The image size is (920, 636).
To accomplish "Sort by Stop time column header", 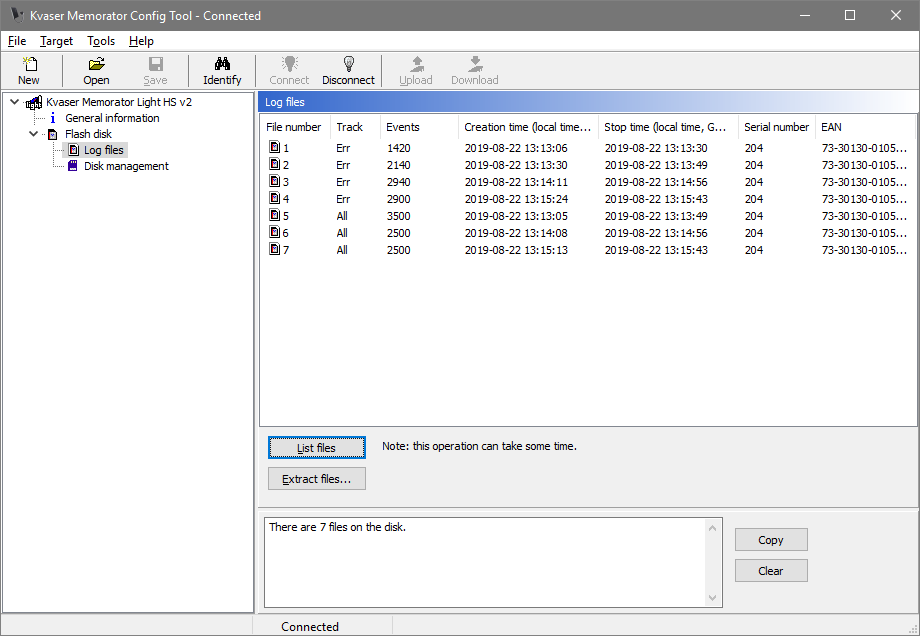I will point(668,127).
